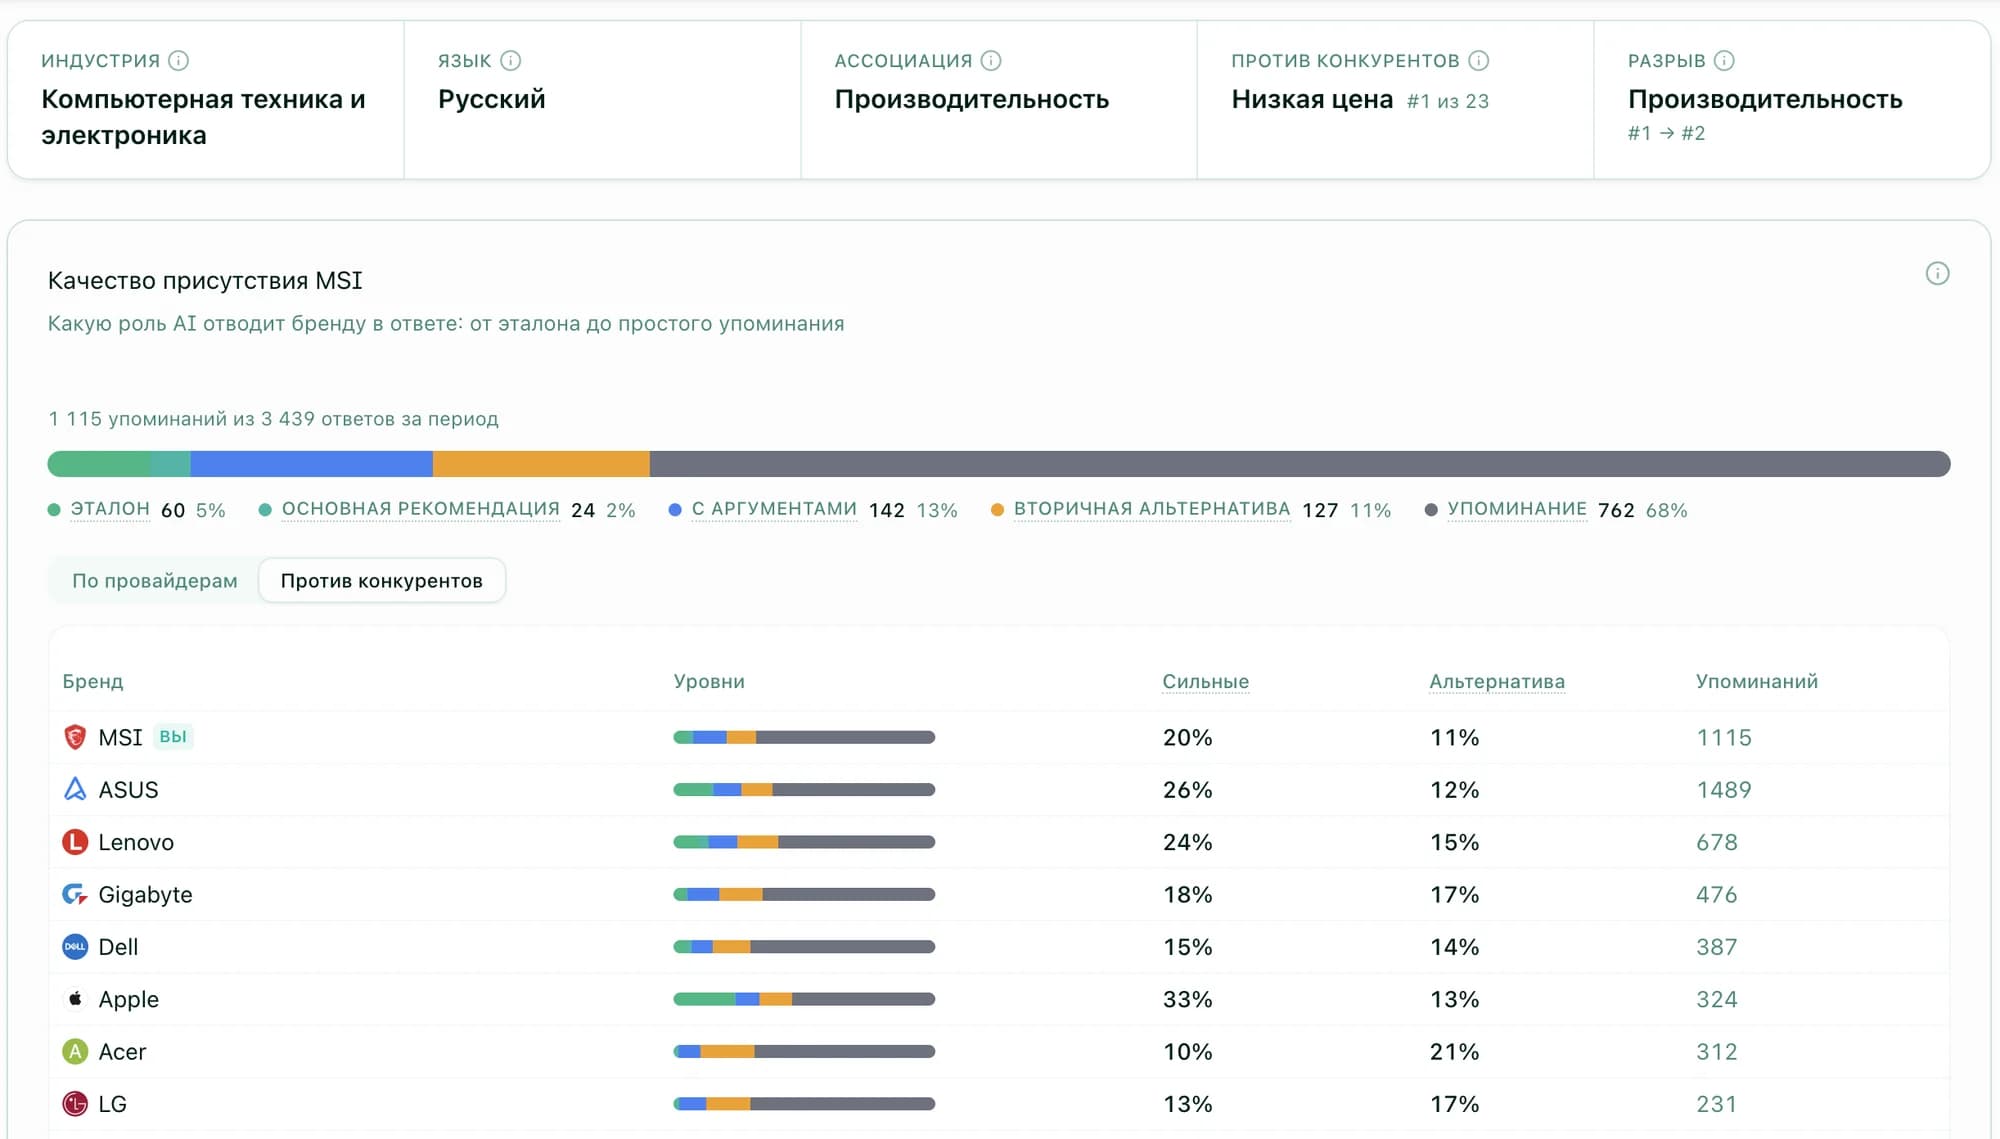Click the info icon next to ЯЗЫК
This screenshot has height=1139, width=2000.
[x=511, y=61]
